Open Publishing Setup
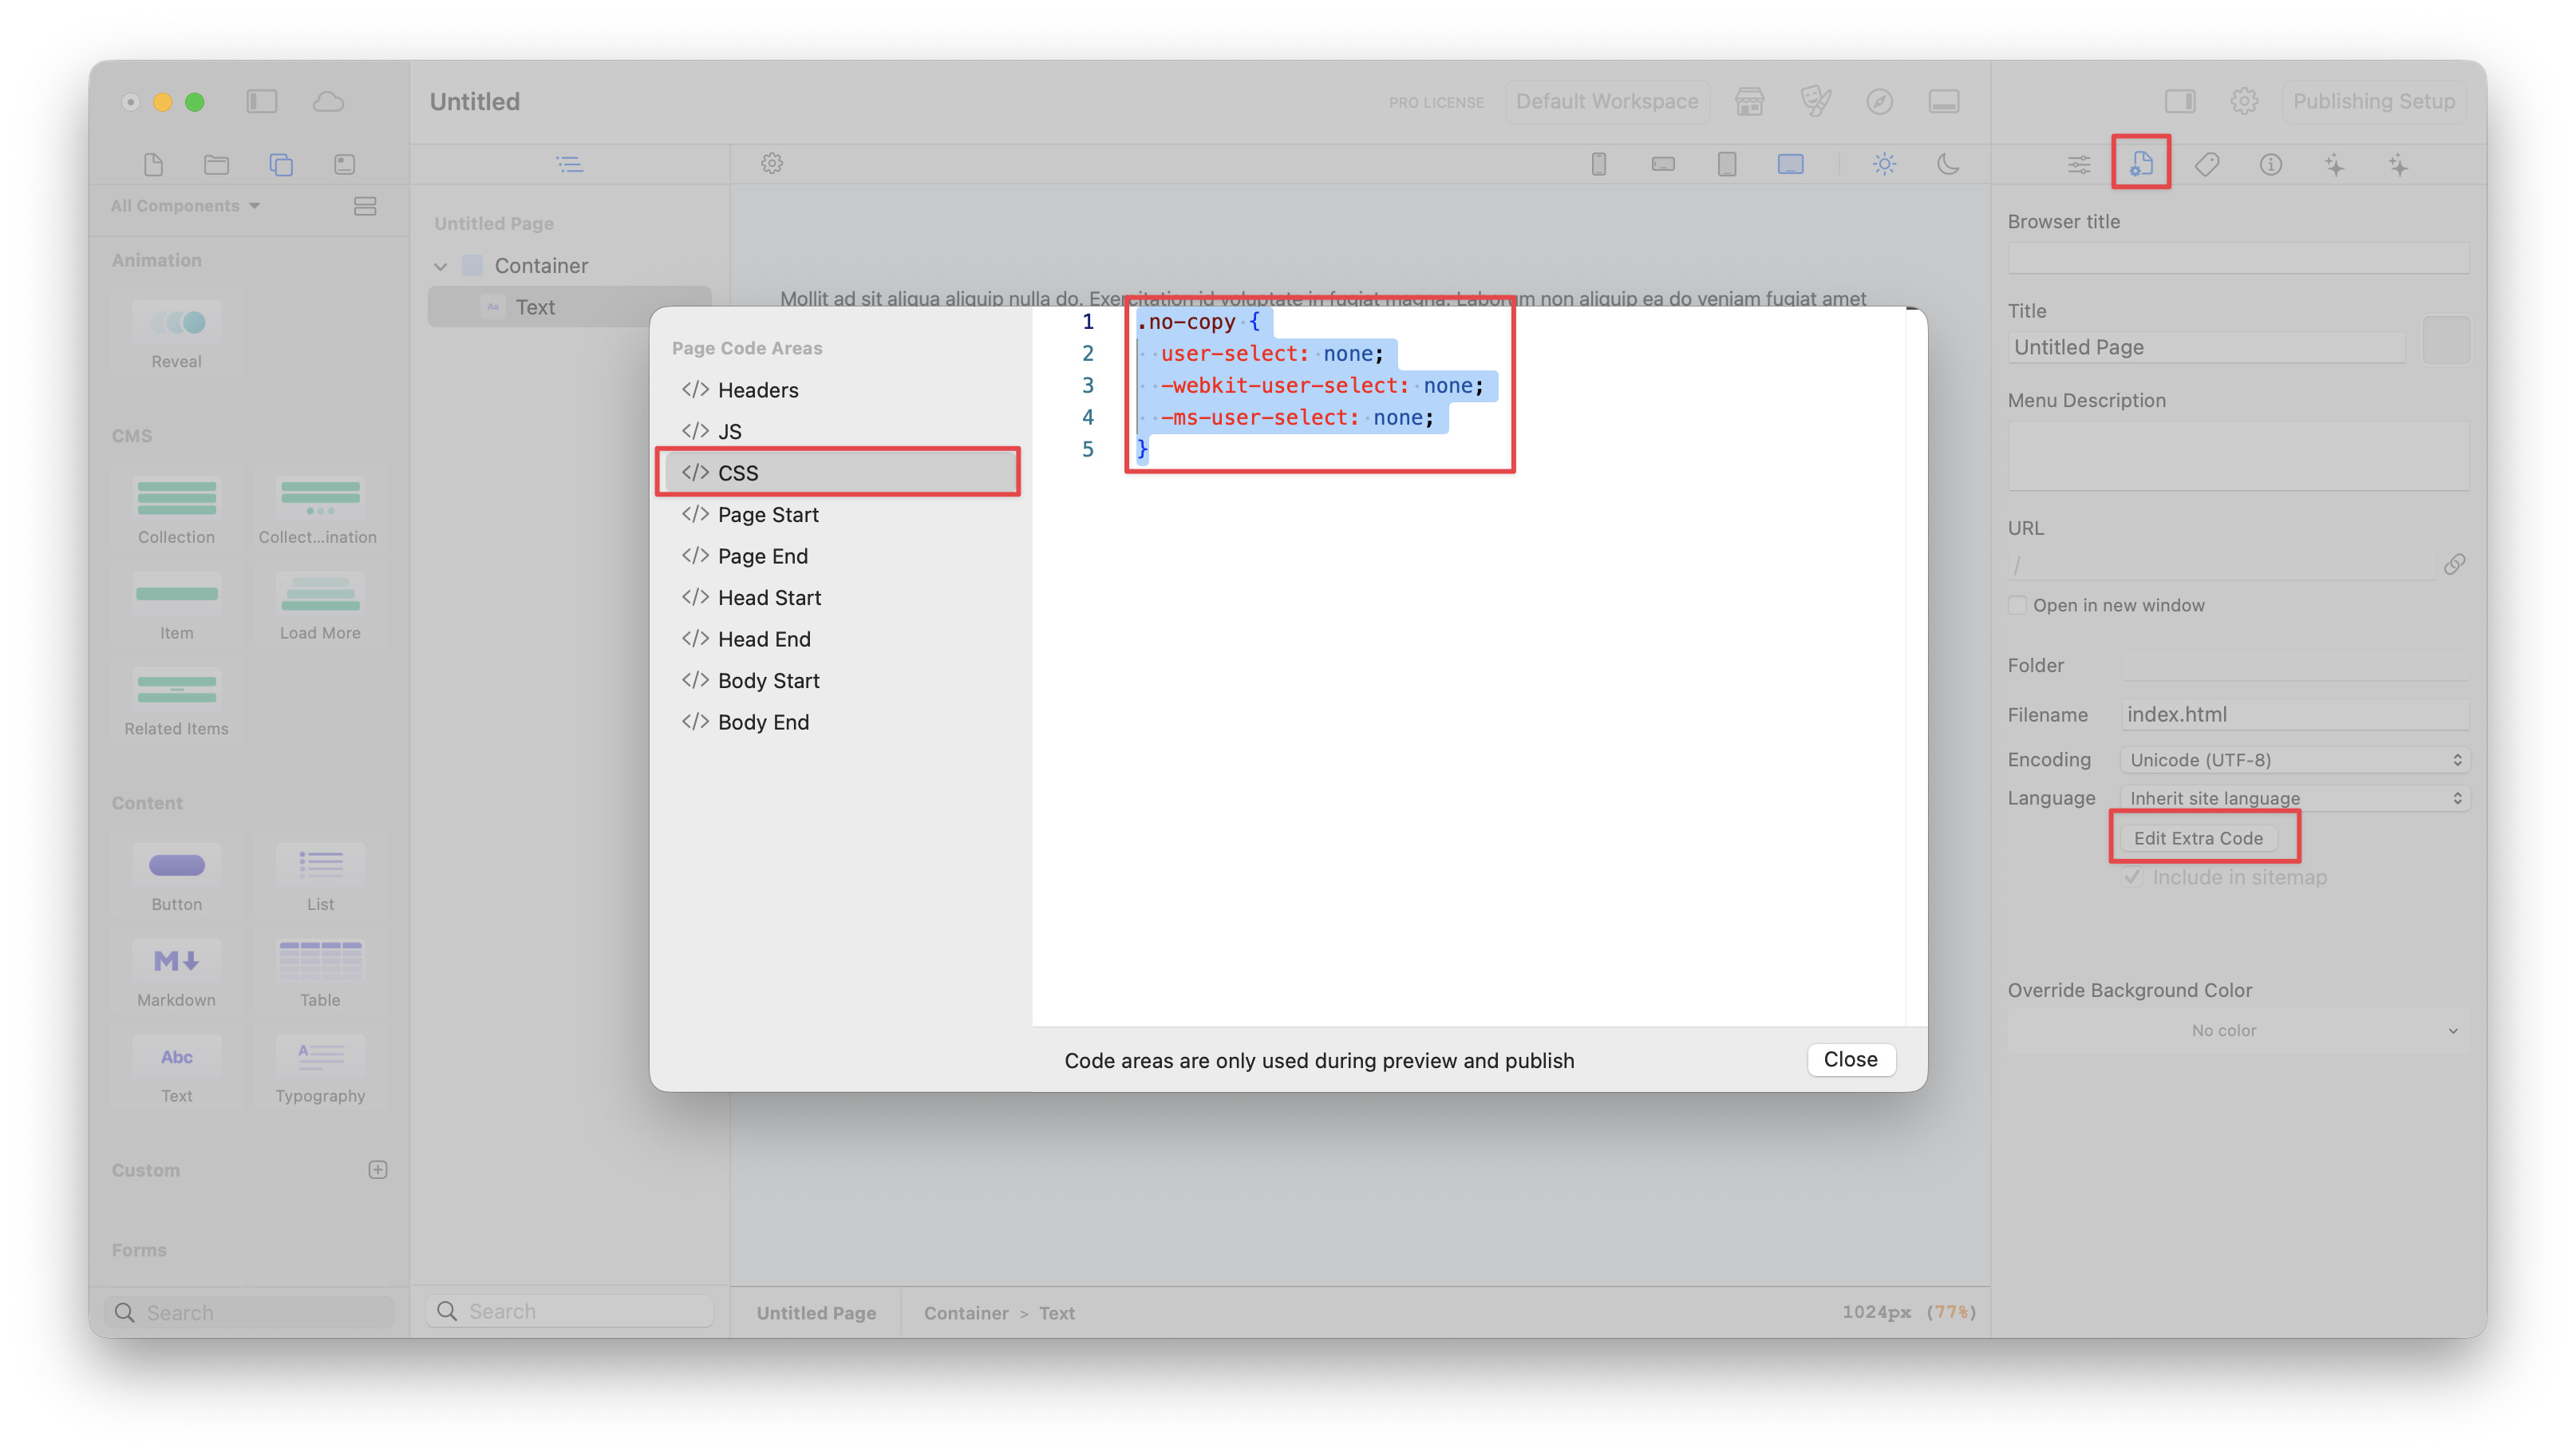Screen dimensions: 2576x1456 2373,101
